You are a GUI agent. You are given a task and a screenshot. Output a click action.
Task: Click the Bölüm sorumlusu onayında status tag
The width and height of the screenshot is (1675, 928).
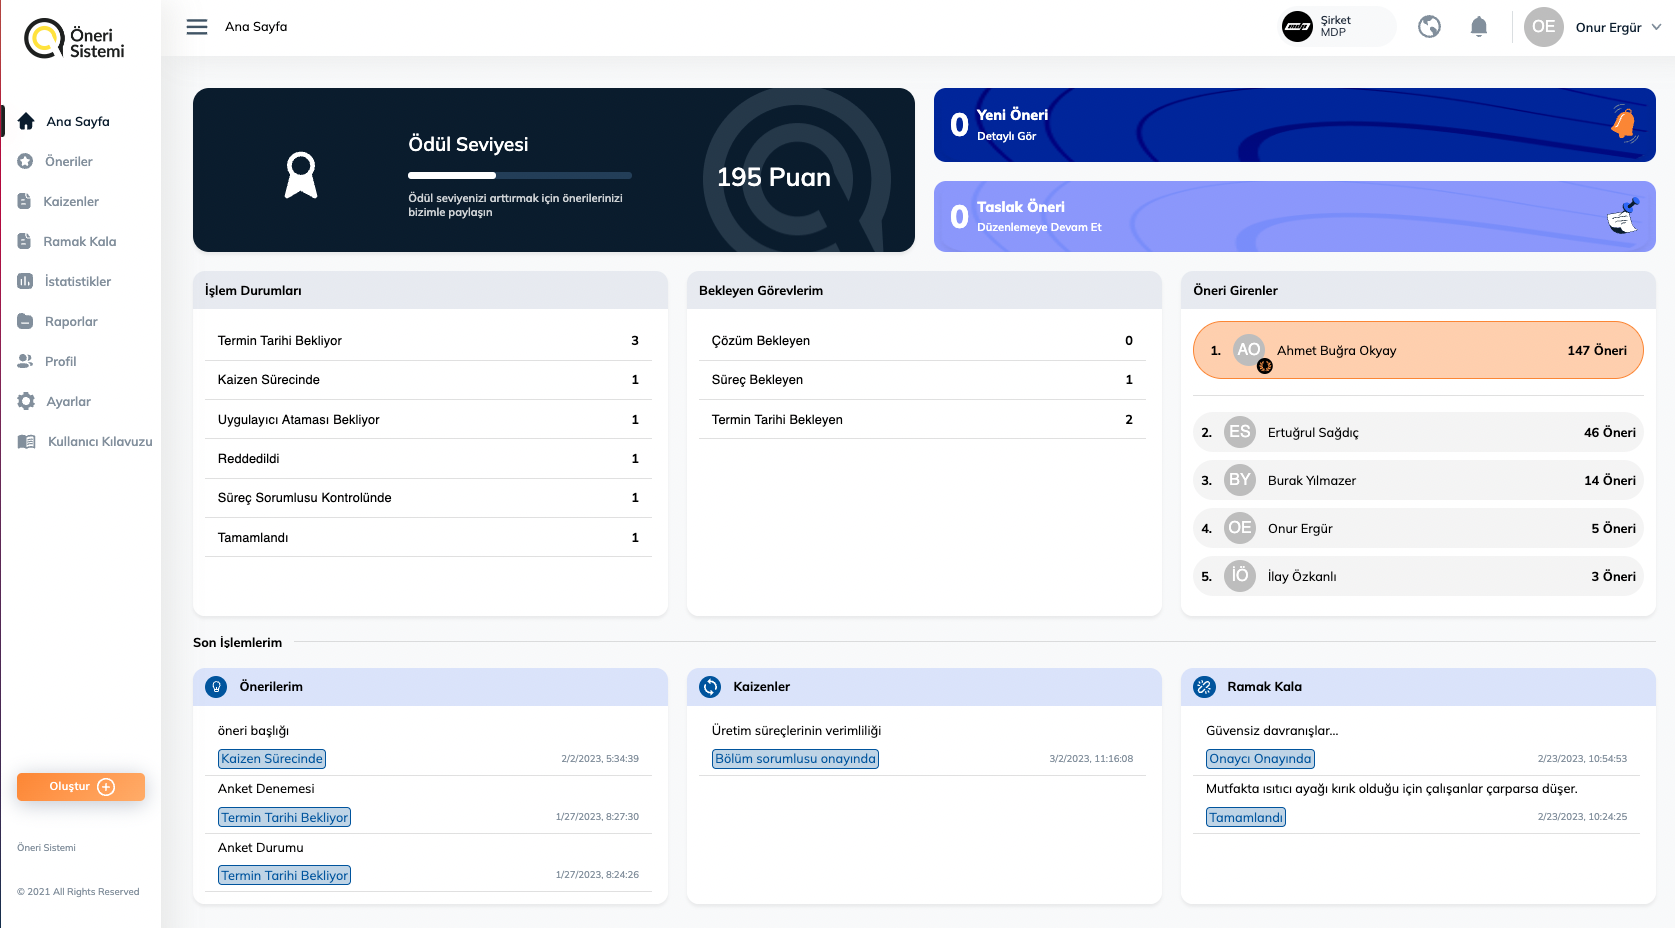(x=795, y=759)
